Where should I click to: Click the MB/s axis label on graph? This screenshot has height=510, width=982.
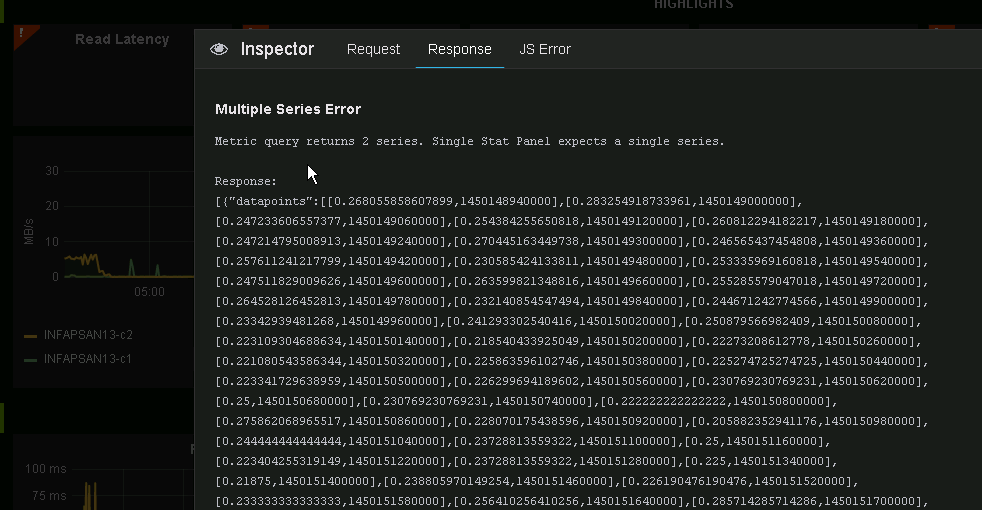(x=30, y=231)
